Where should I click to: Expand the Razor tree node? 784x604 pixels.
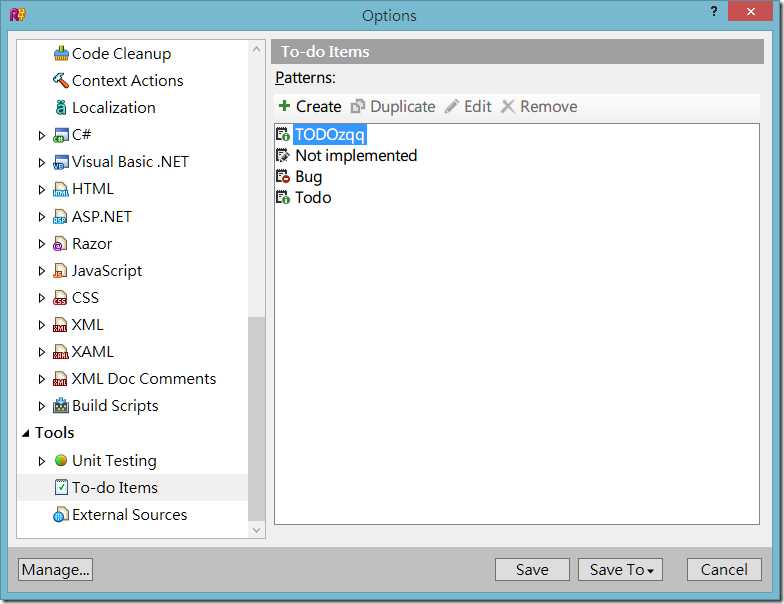coord(42,244)
